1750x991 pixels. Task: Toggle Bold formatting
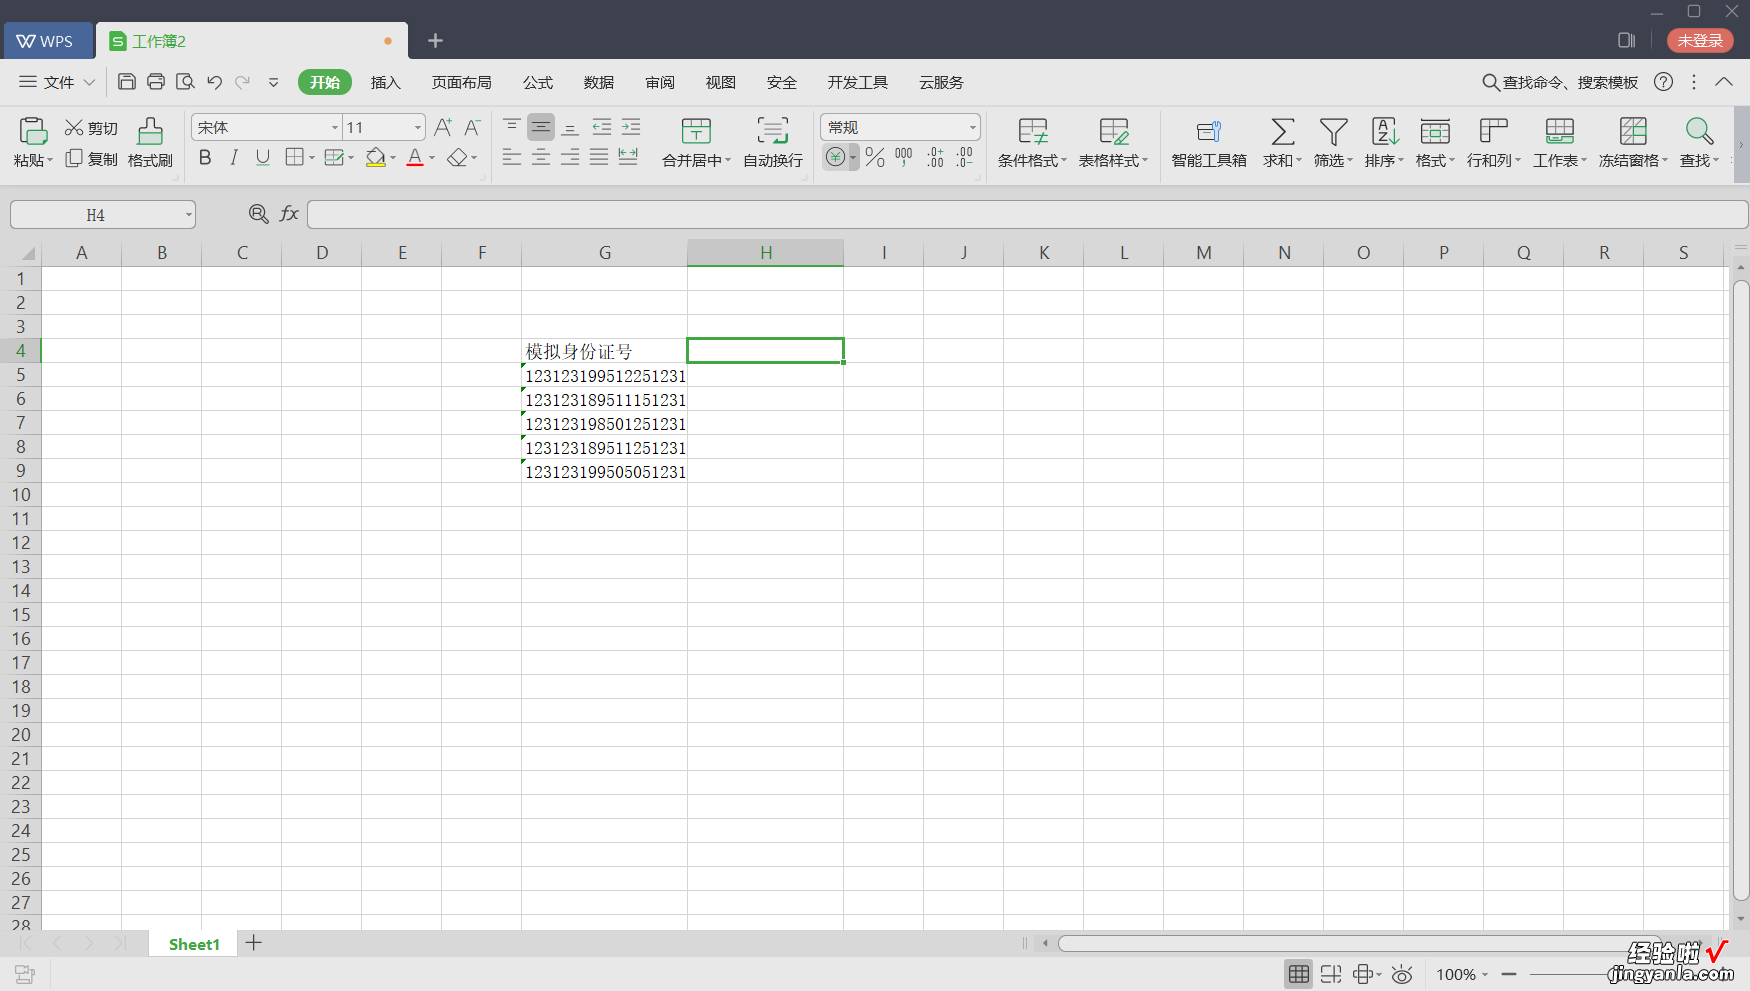205,157
